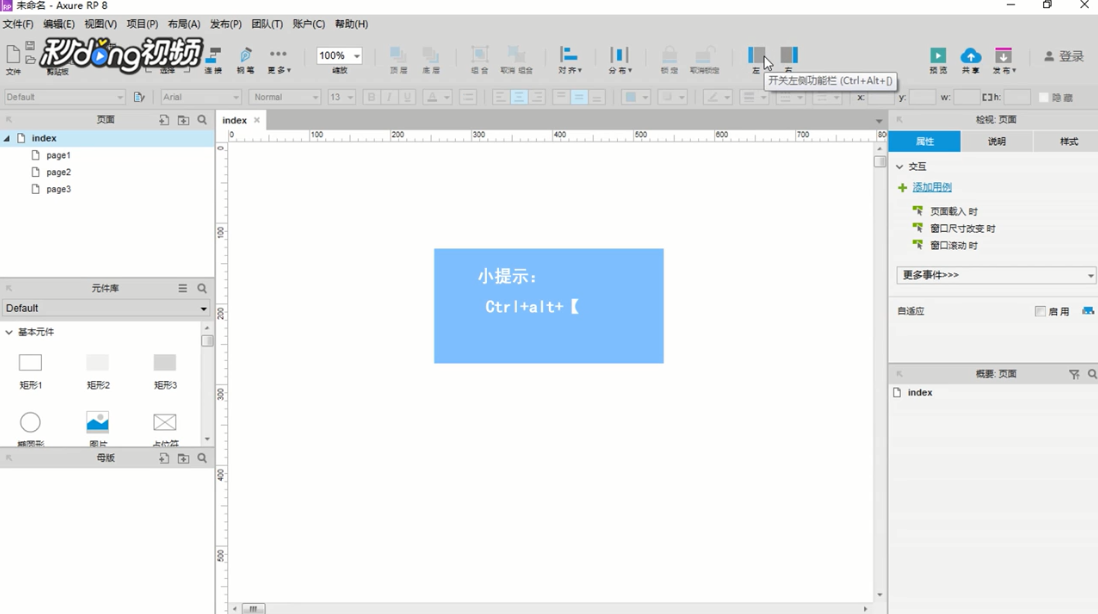Search in the Masters panel
1098x614 pixels.
(202, 458)
